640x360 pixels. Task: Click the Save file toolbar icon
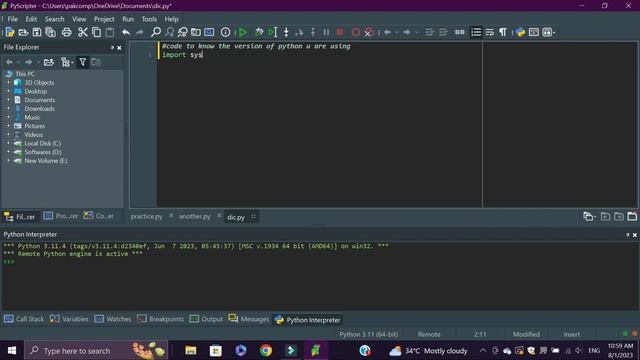tap(37, 32)
